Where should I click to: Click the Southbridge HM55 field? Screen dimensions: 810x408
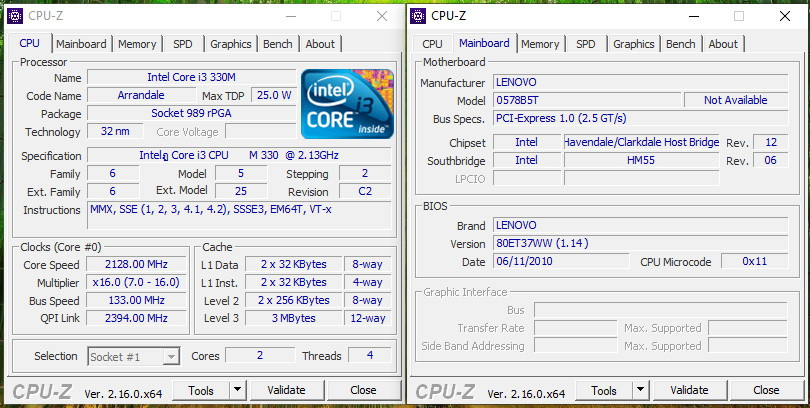[x=642, y=160]
